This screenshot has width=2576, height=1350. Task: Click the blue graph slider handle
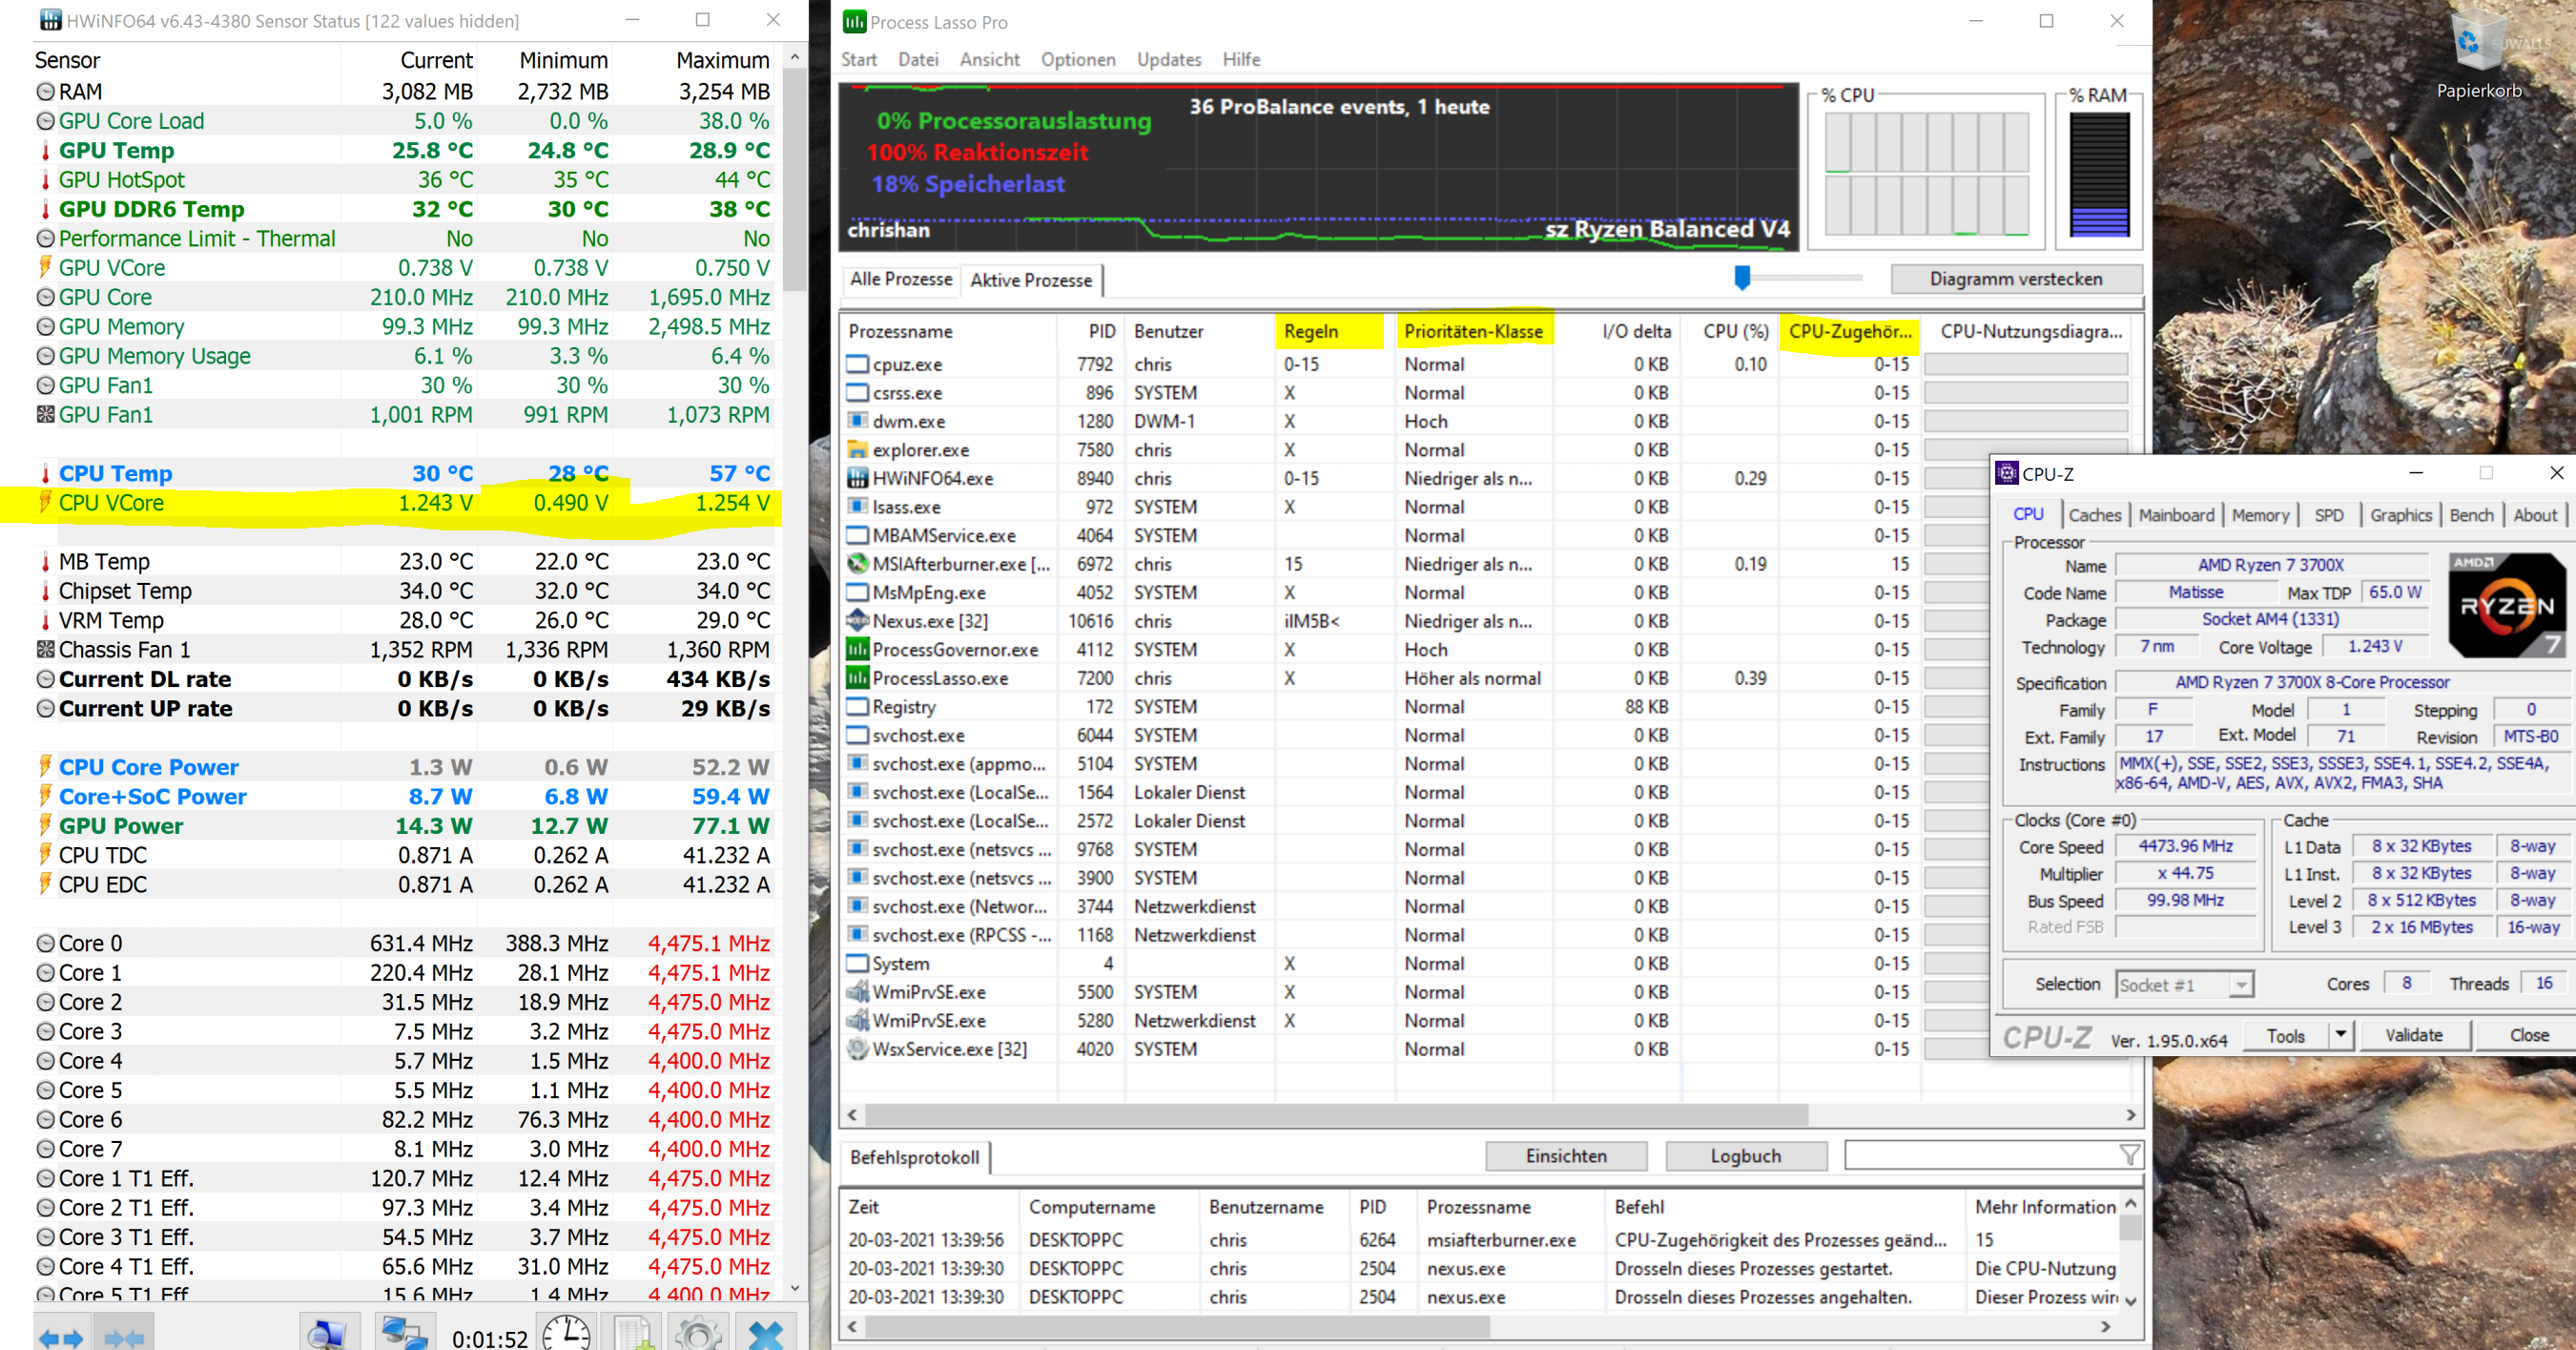click(x=1742, y=277)
